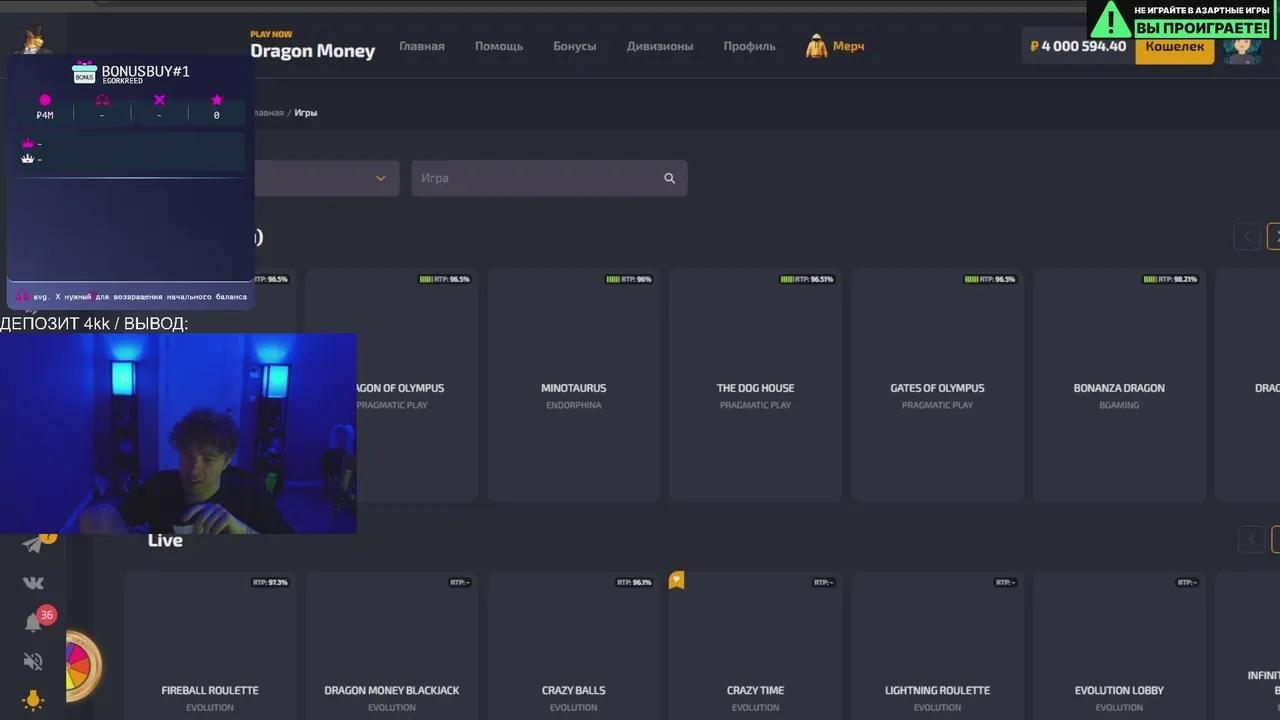1280x720 pixels.
Task: Click RTP 96.1% badge on Crazy Balls
Action: tap(634, 582)
